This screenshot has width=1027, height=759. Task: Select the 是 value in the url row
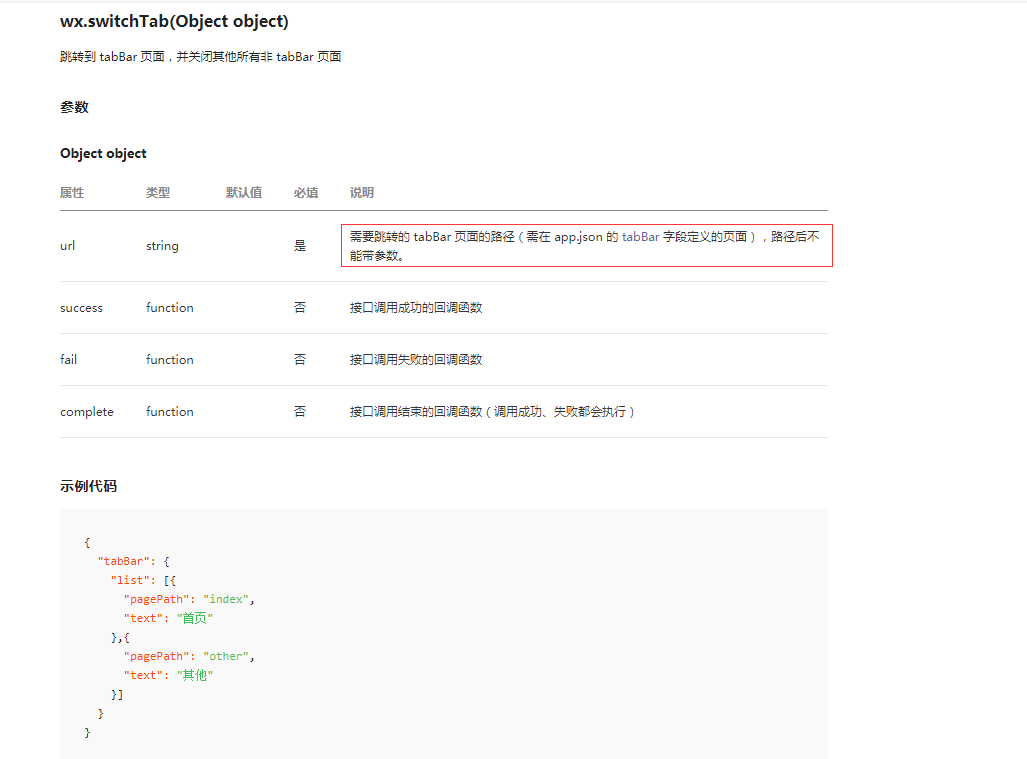[x=299, y=245]
